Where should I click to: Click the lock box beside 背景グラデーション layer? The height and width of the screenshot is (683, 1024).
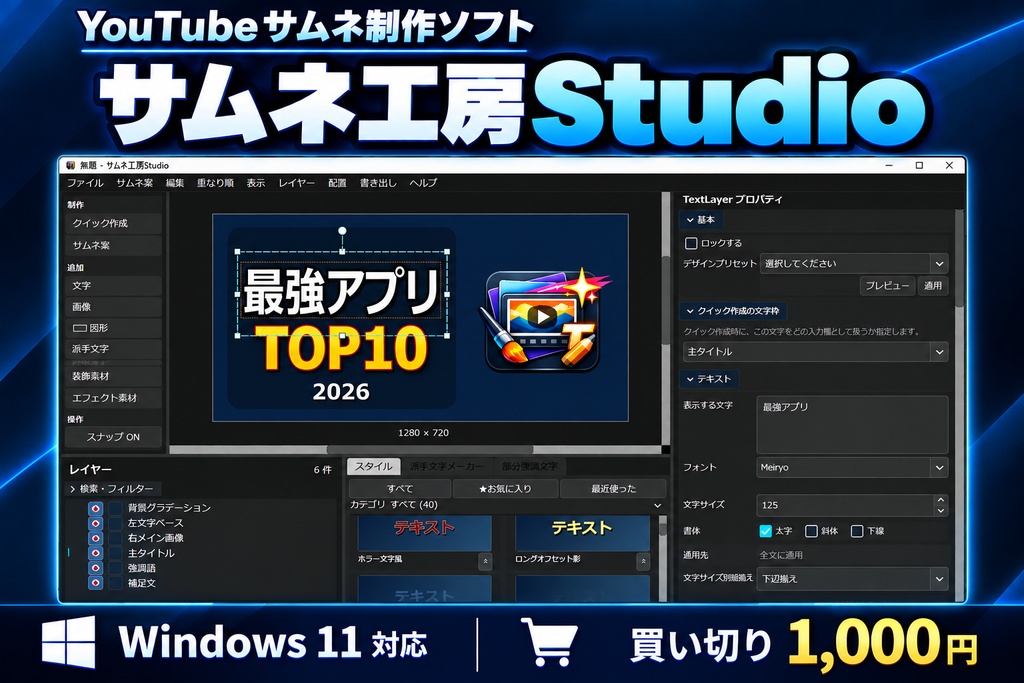116,508
